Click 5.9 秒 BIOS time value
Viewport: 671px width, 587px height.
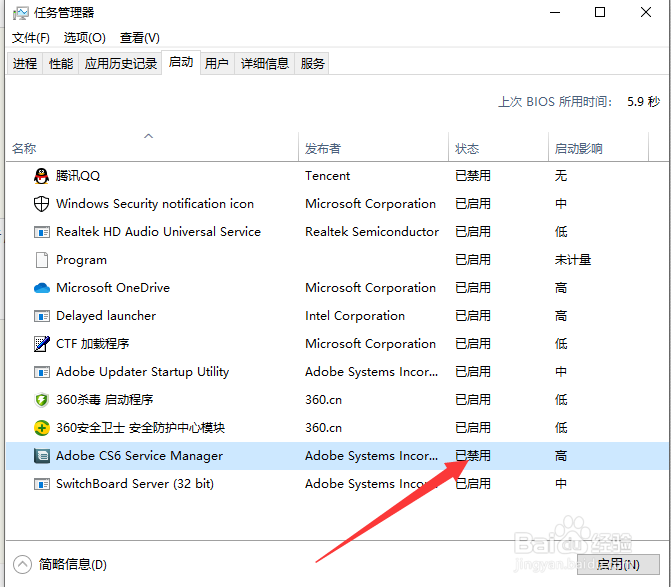(x=644, y=102)
